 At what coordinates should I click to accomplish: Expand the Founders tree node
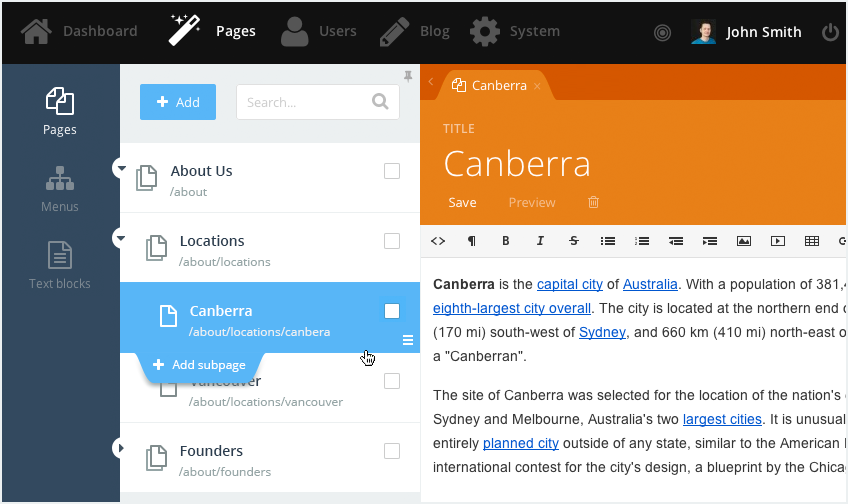coord(121,449)
